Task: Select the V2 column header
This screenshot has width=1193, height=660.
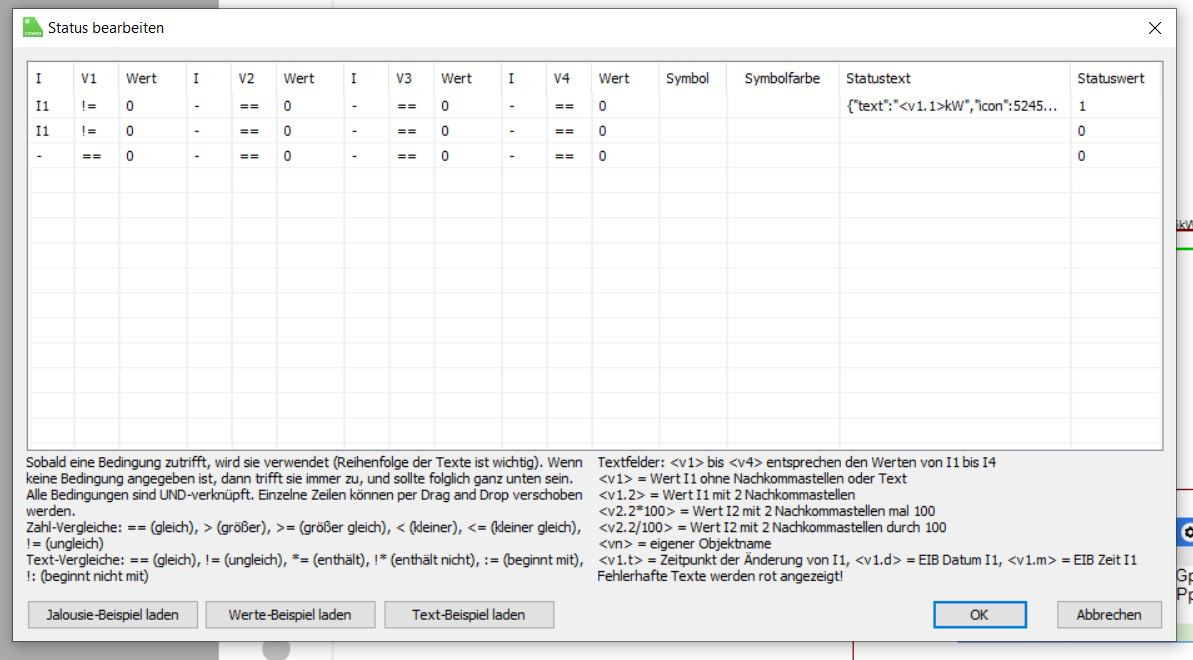Action: coord(253,78)
